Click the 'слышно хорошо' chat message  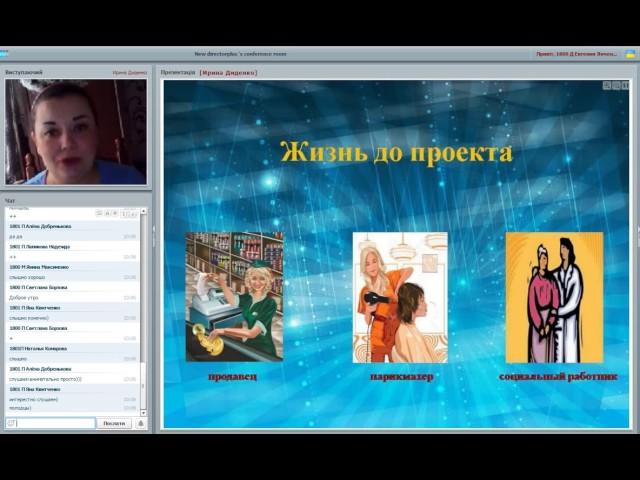[27, 277]
